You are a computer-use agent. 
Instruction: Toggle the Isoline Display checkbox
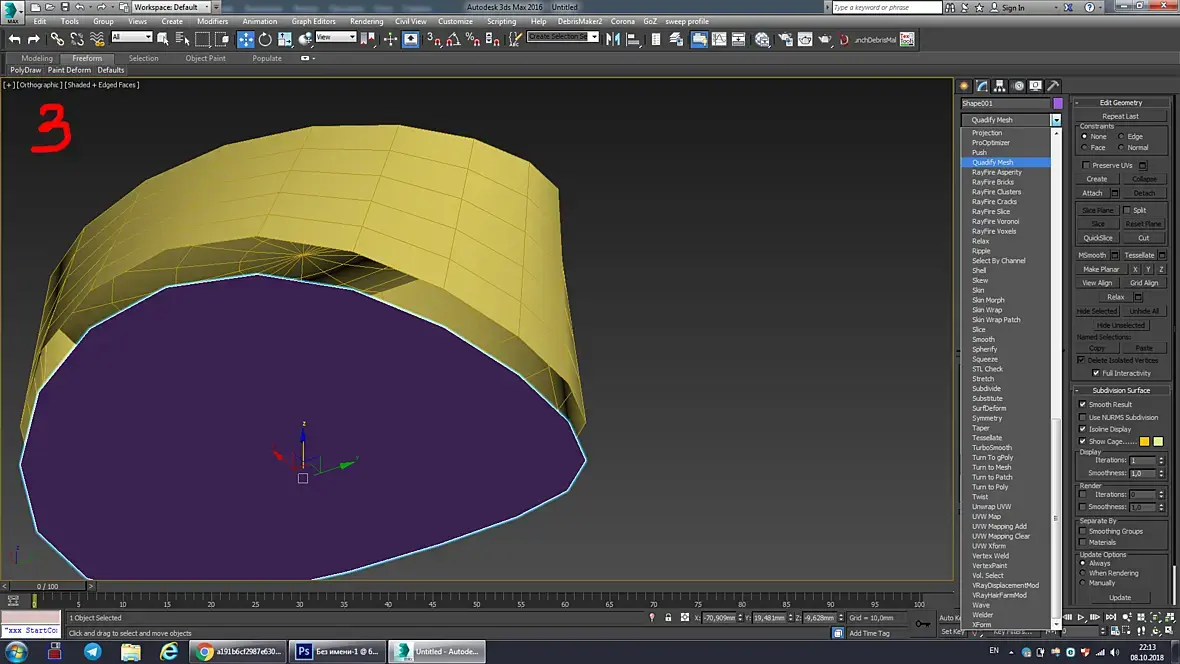click(1083, 429)
